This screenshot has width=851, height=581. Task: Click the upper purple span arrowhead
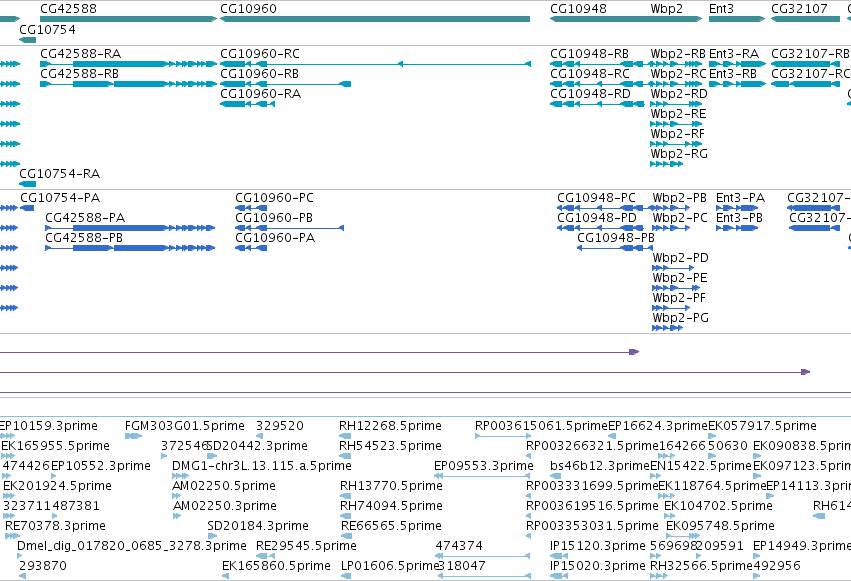point(634,352)
